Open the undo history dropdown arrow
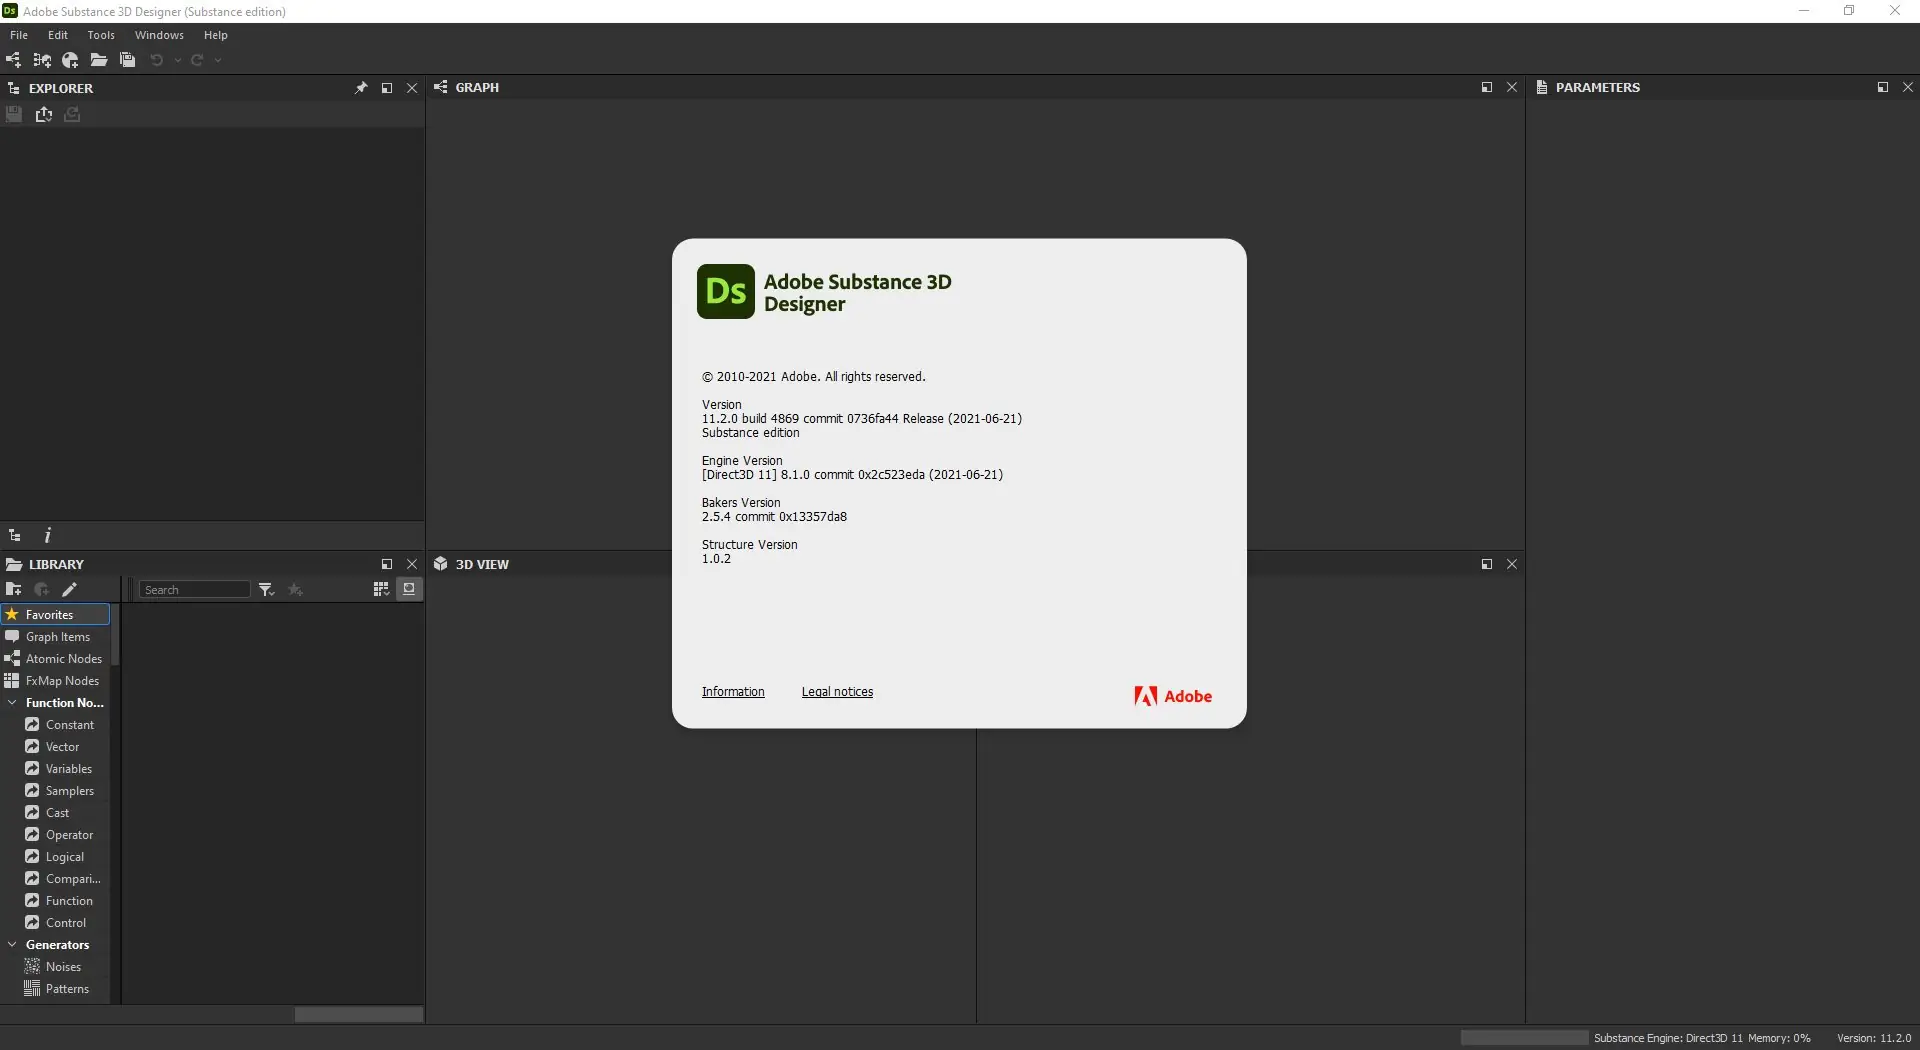The width and height of the screenshot is (1920, 1050). click(x=178, y=60)
